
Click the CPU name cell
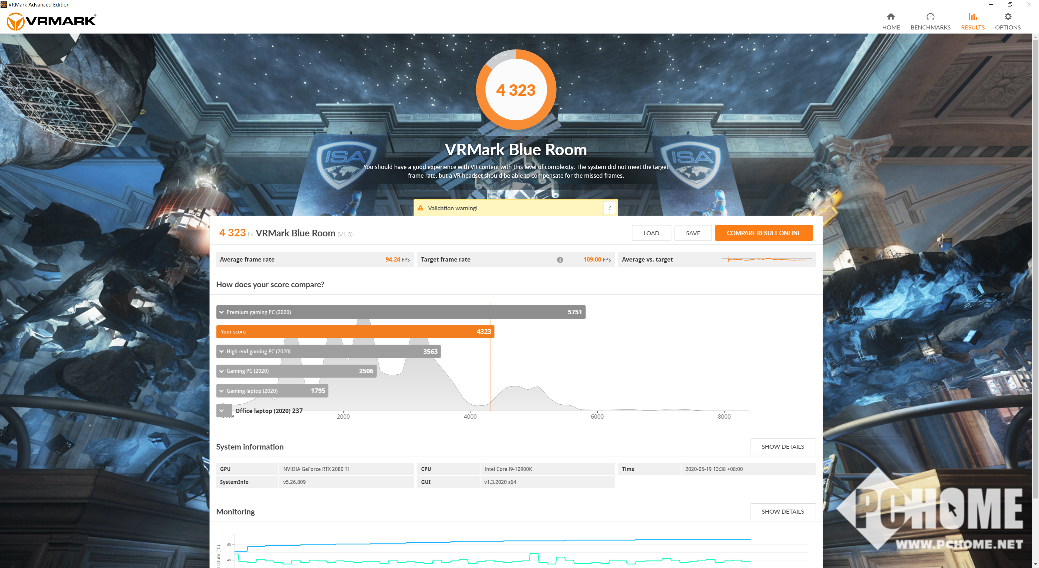[x=547, y=469]
